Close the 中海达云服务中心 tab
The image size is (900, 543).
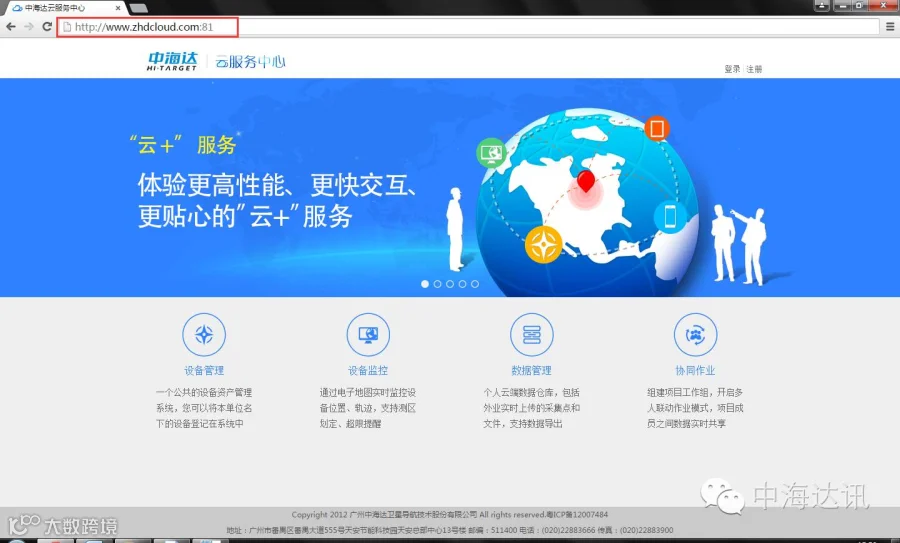pos(118,8)
